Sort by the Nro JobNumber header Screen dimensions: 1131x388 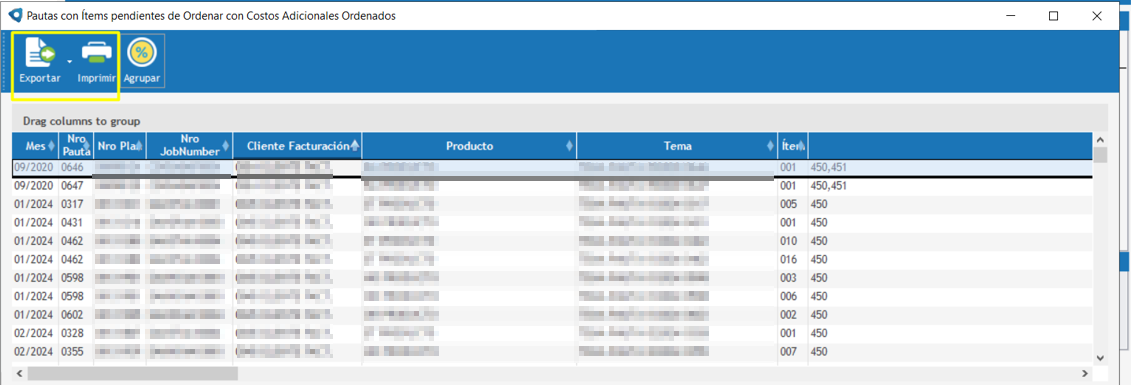190,146
